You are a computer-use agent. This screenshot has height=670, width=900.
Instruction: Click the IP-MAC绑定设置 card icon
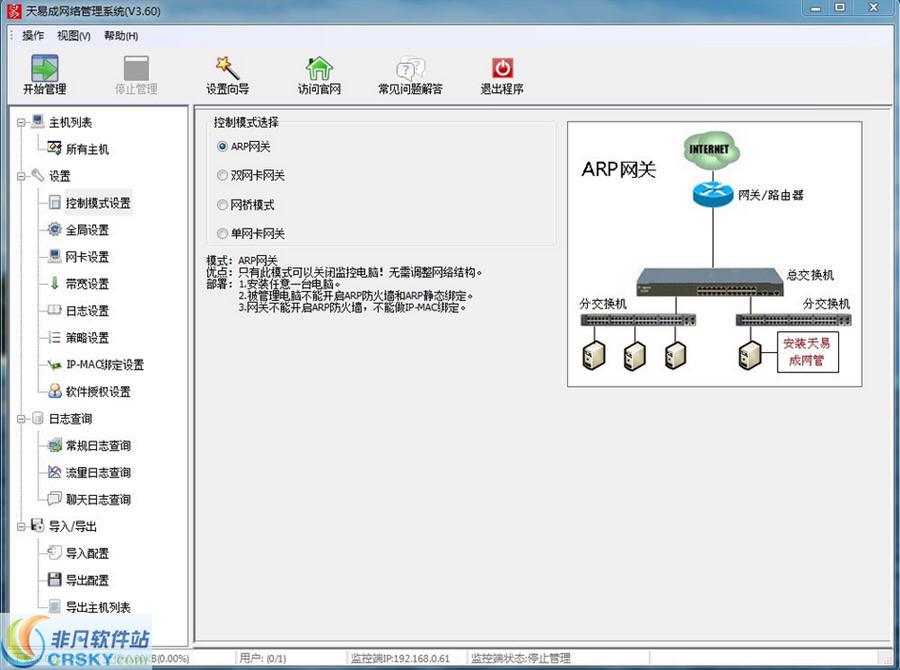pos(55,365)
